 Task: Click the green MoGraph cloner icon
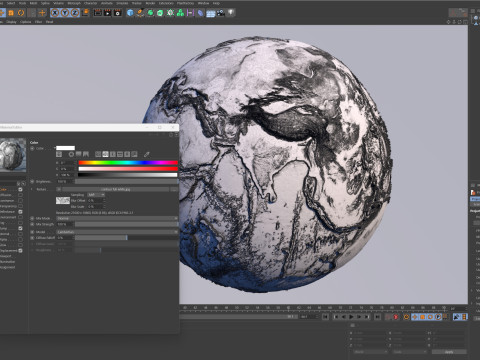click(x=180, y=13)
